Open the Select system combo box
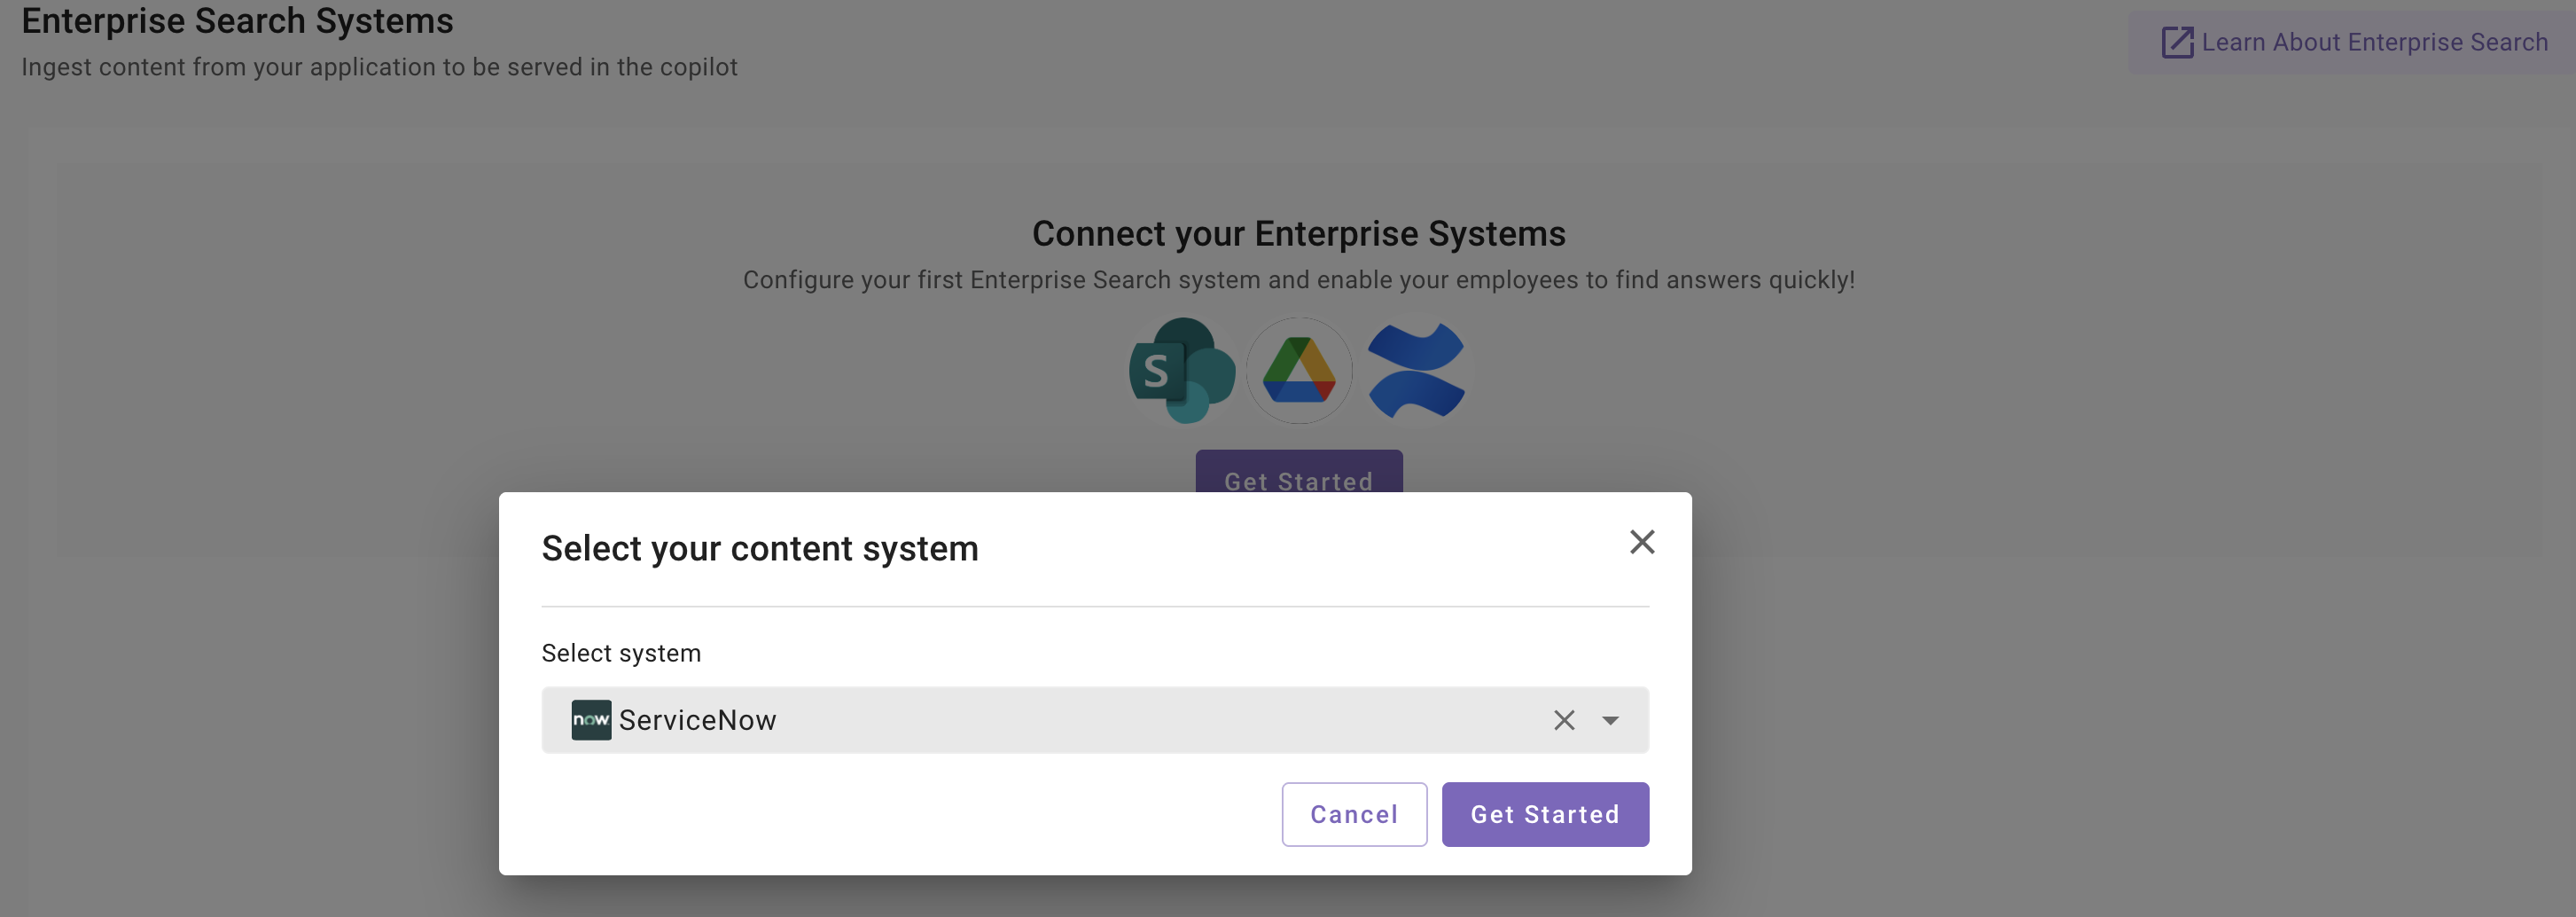The width and height of the screenshot is (2576, 917). 1100,720
